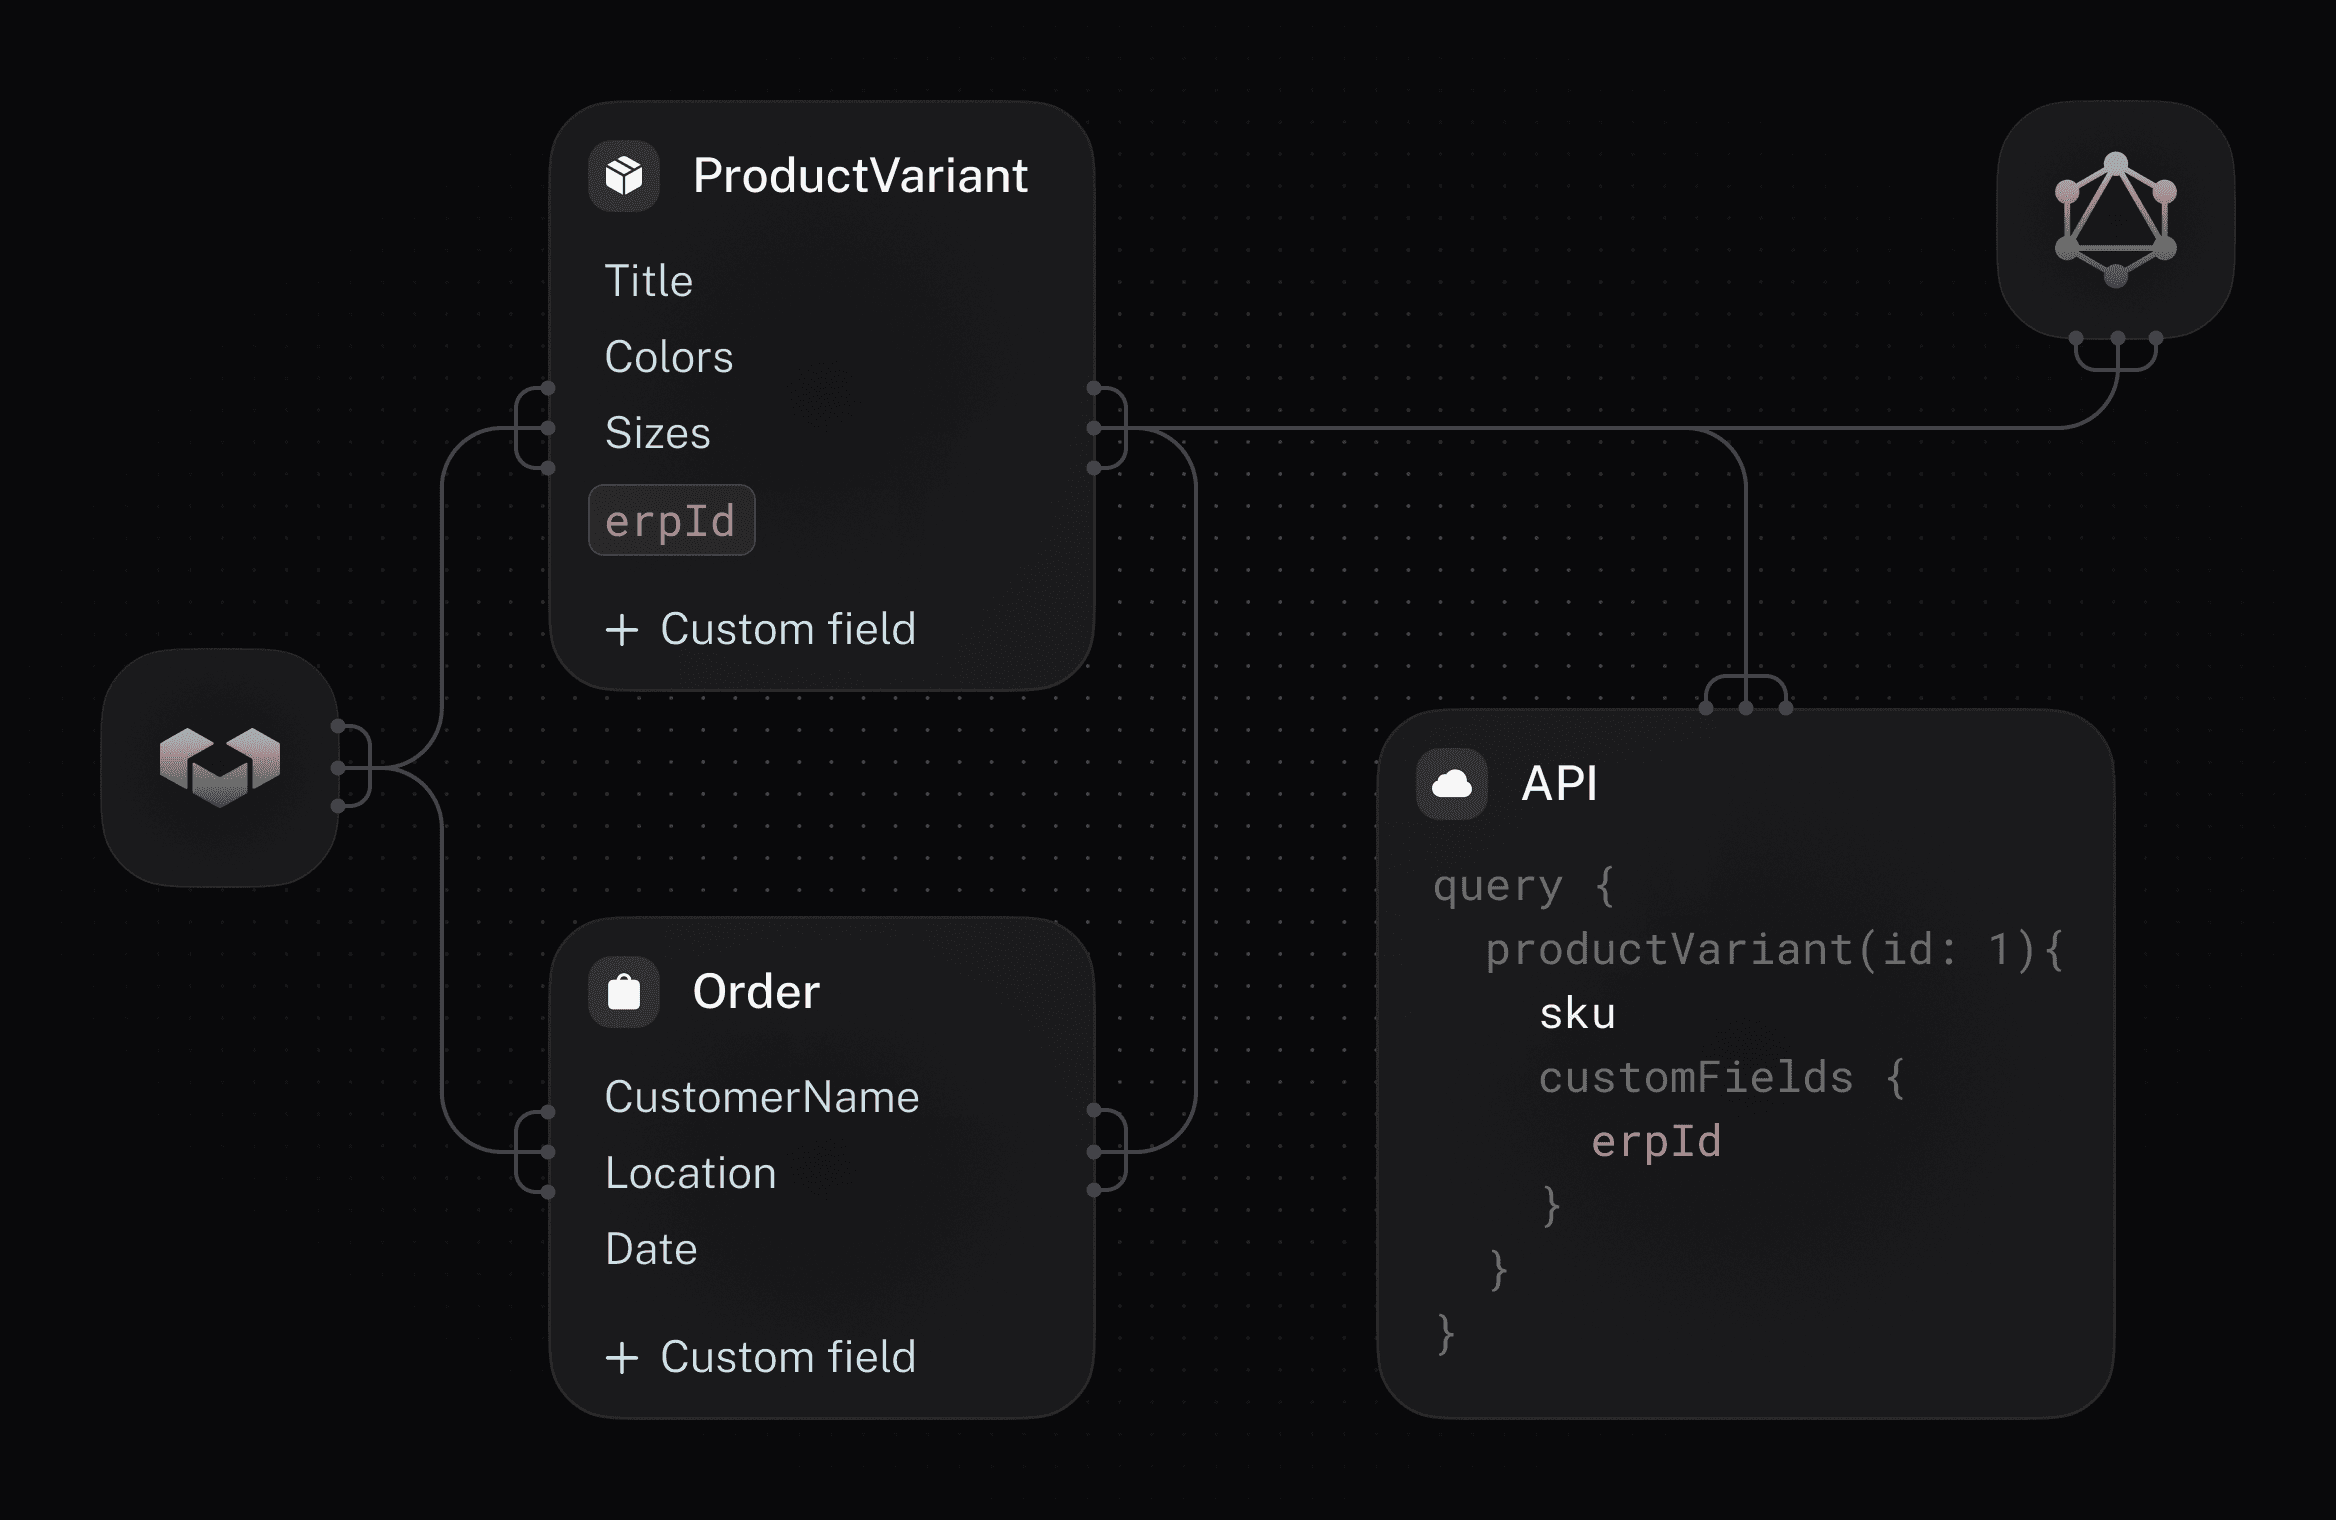Viewport: 2336px width, 1520px height.
Task: Click the sku line in query
Action: tap(1577, 1014)
